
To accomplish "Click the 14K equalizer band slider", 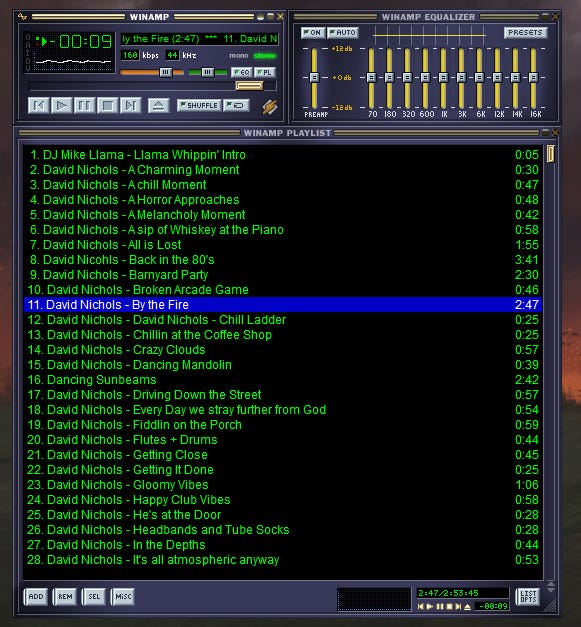I will 515,77.
